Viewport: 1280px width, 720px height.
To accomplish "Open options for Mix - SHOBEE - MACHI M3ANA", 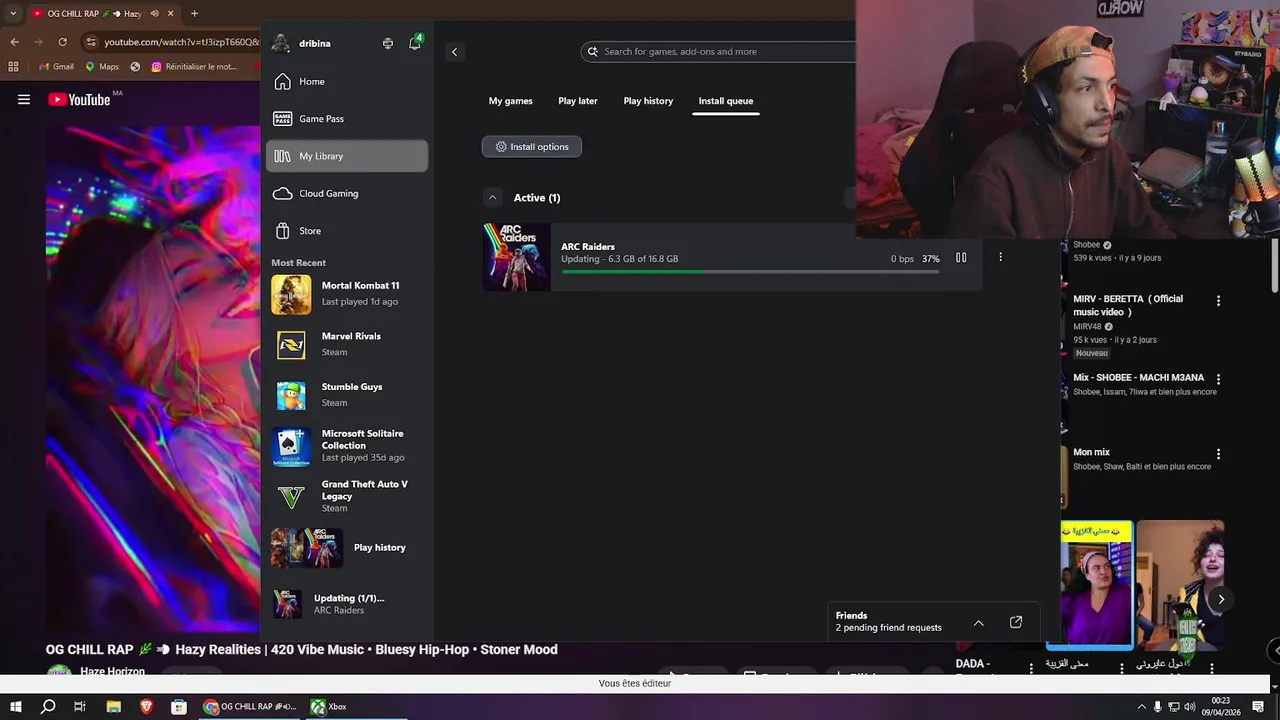I will pyautogui.click(x=1218, y=379).
